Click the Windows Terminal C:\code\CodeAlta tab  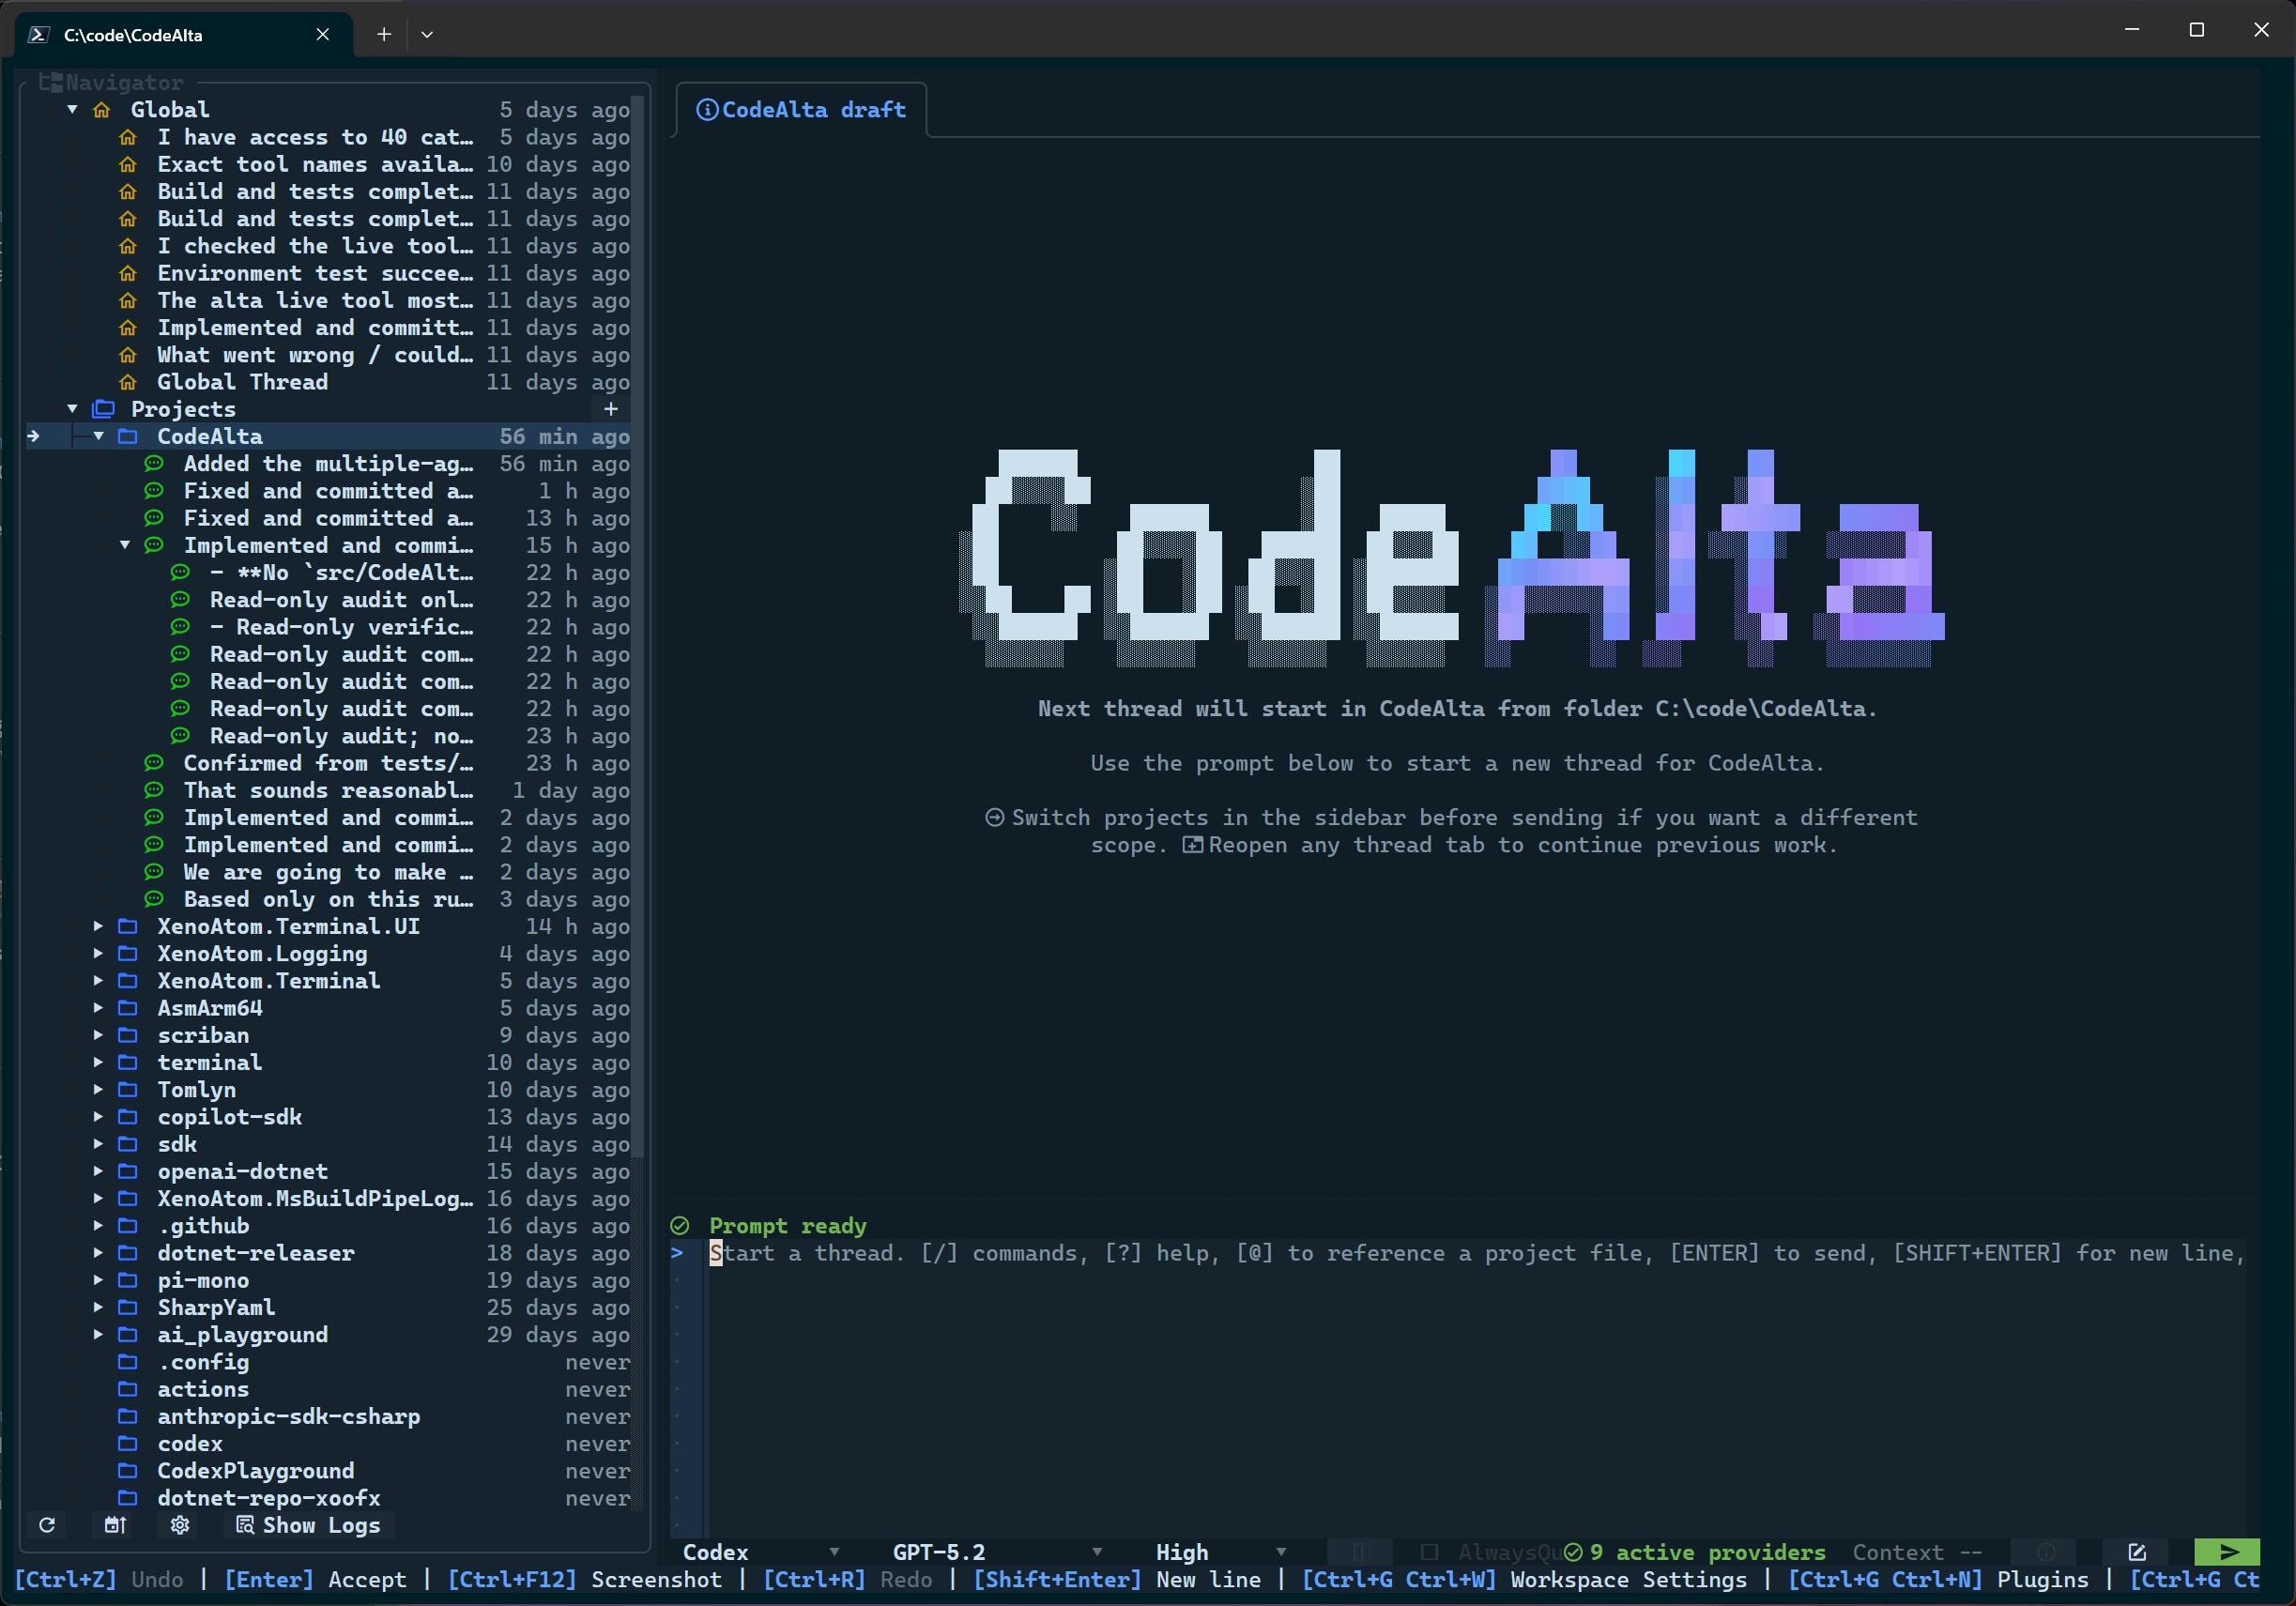tap(184, 35)
